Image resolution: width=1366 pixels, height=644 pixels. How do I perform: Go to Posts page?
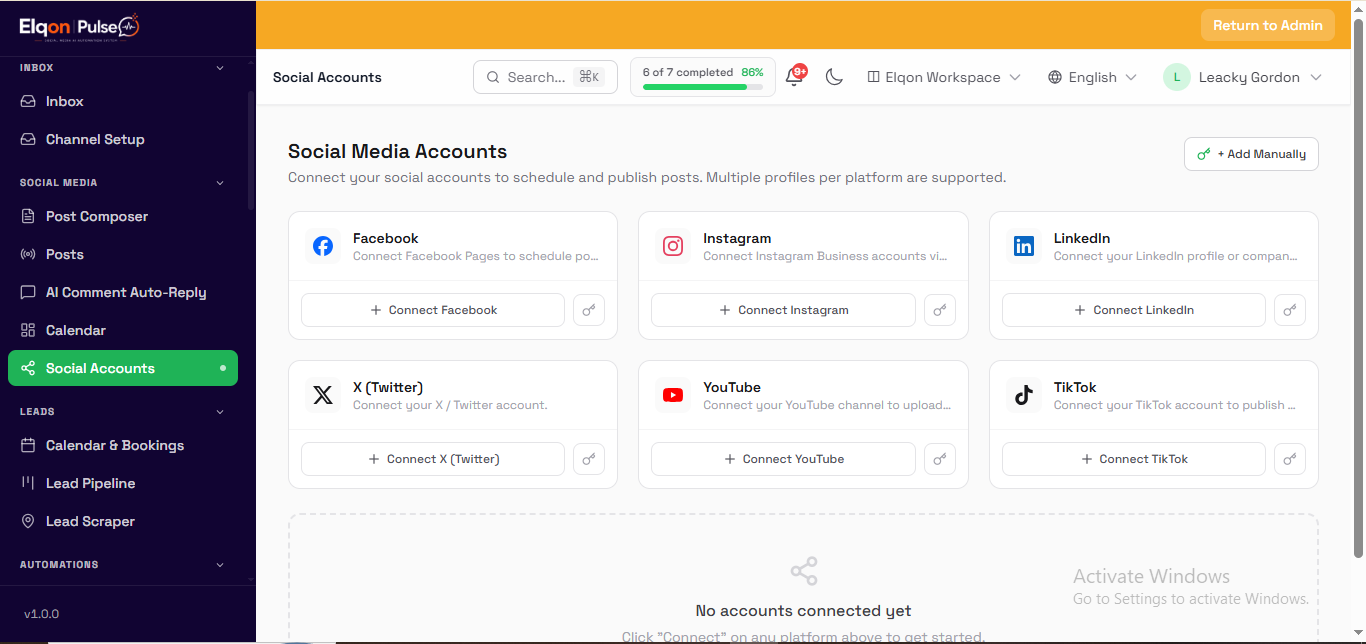click(x=123, y=254)
